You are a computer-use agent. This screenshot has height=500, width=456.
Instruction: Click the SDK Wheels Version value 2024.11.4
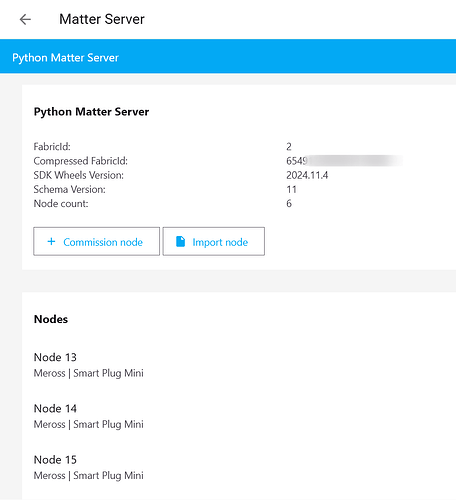307,175
